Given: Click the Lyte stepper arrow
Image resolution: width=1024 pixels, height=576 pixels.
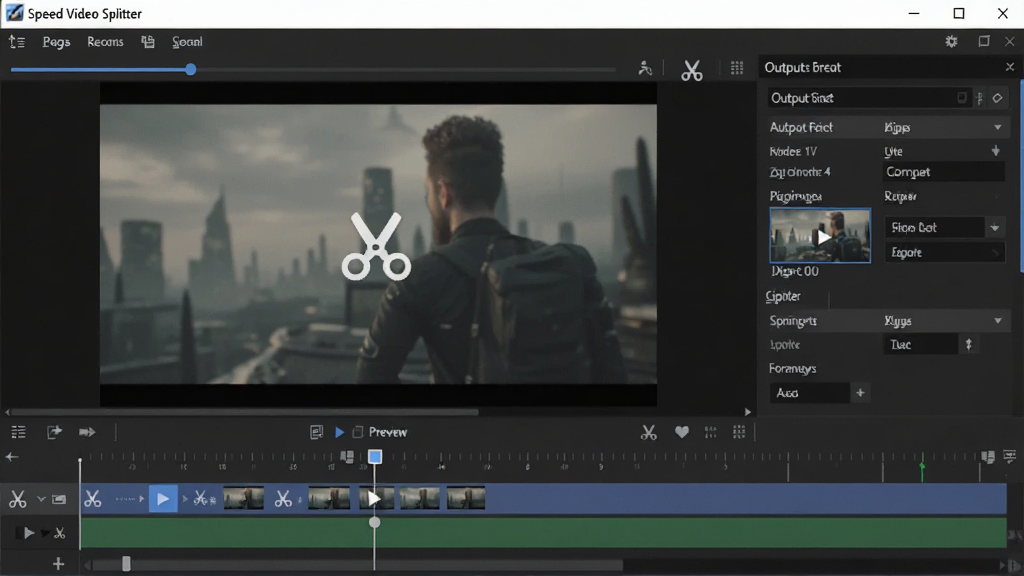Looking at the screenshot, I should tap(996, 151).
